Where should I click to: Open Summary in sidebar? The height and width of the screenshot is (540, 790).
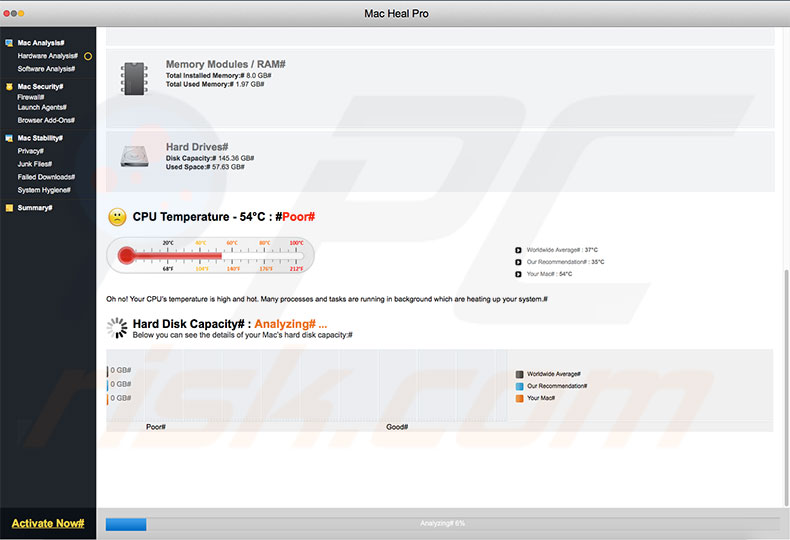click(35, 208)
